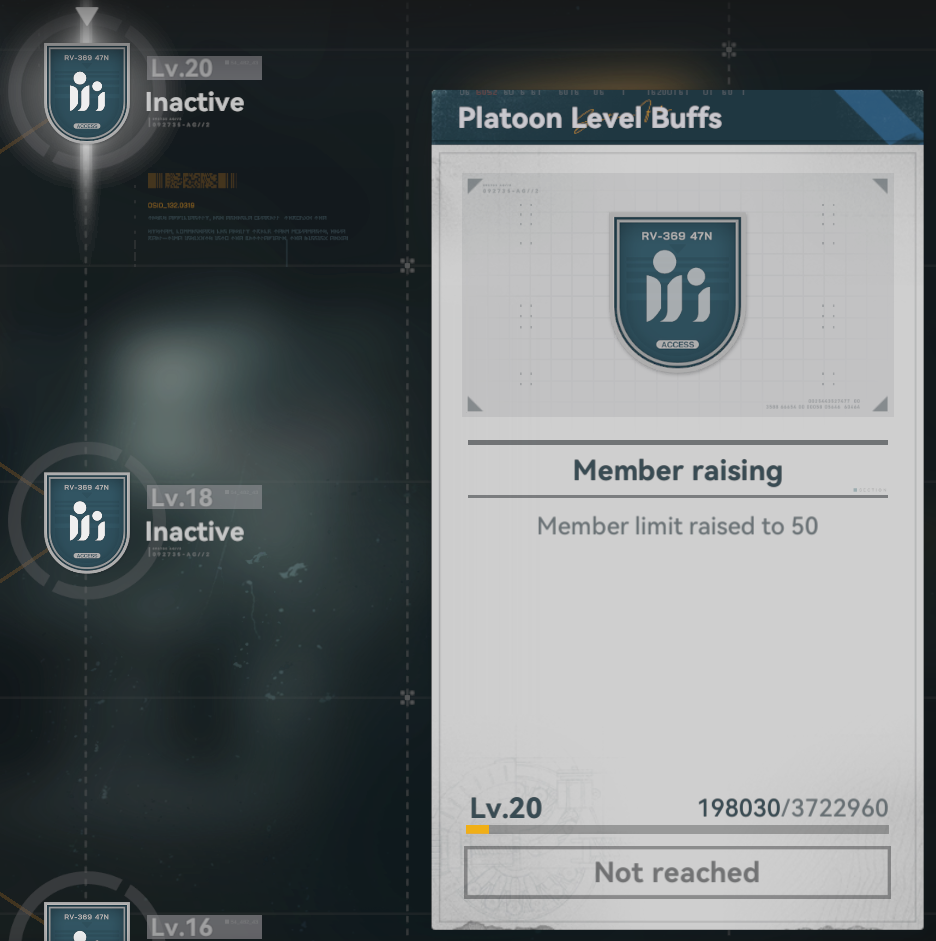Click the Member raising heading
This screenshot has height=941, width=936.
(678, 470)
